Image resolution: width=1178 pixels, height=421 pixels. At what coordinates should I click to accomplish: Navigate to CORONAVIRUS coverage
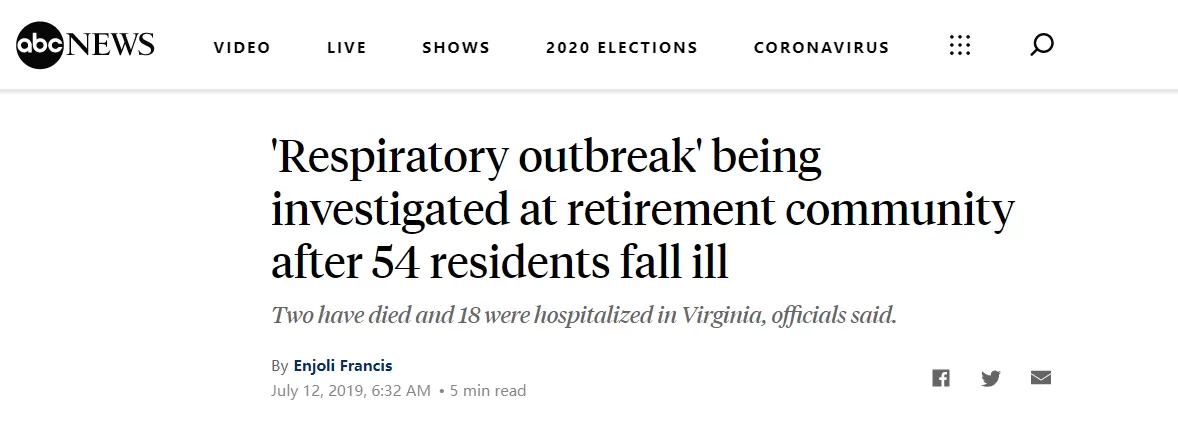[821, 47]
